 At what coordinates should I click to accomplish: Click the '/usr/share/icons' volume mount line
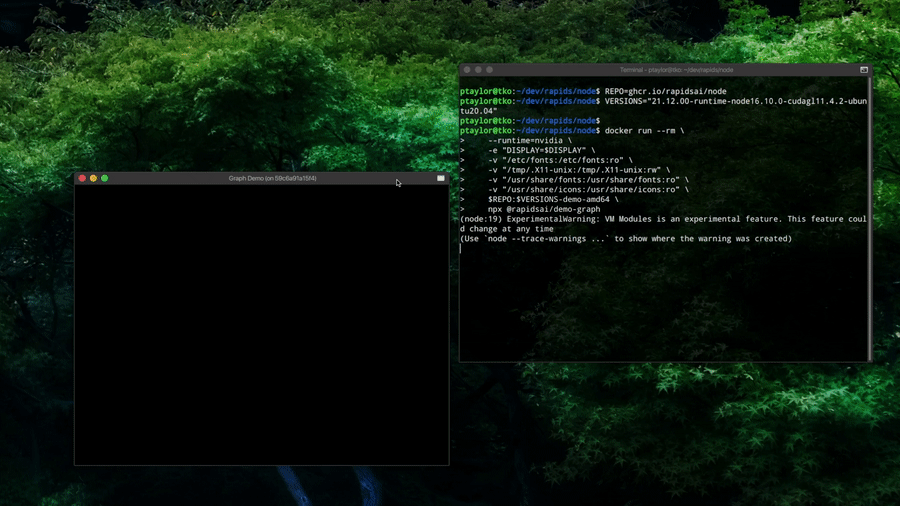coord(574,189)
